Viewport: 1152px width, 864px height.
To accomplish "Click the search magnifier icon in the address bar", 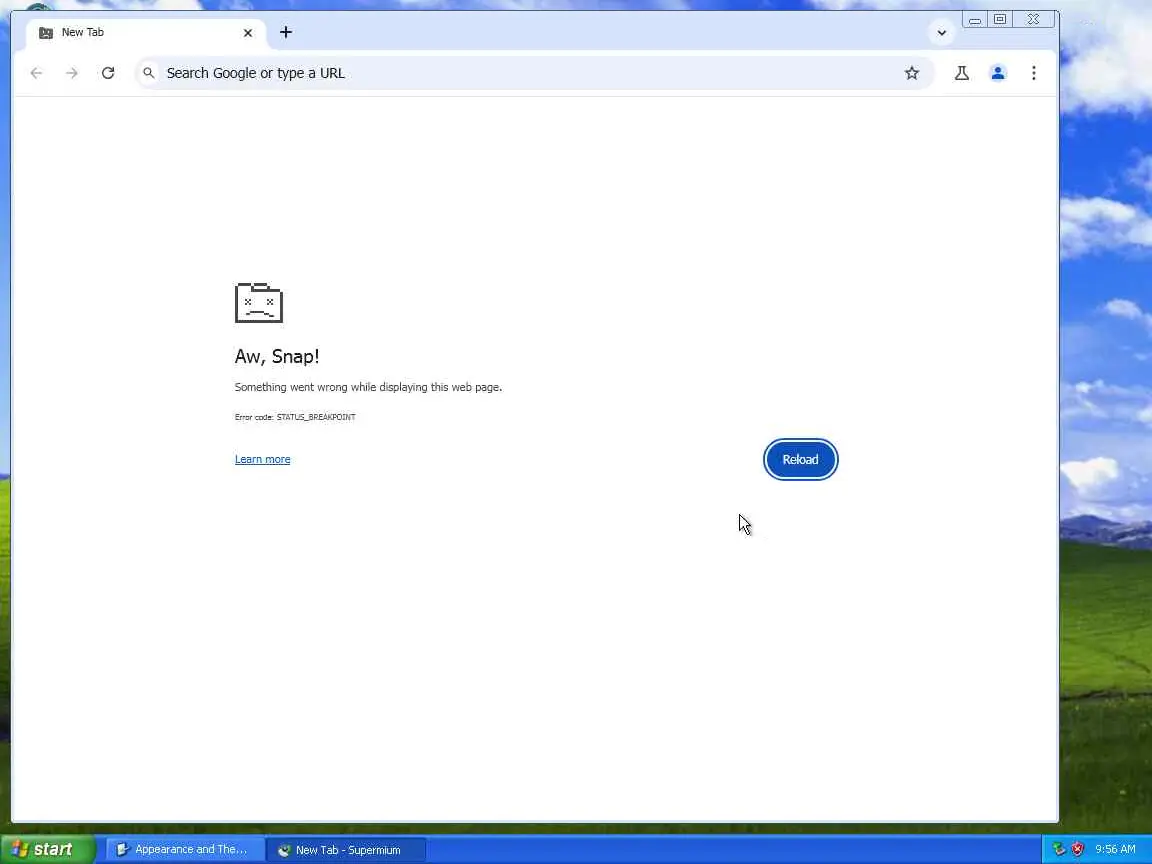I will coord(148,73).
